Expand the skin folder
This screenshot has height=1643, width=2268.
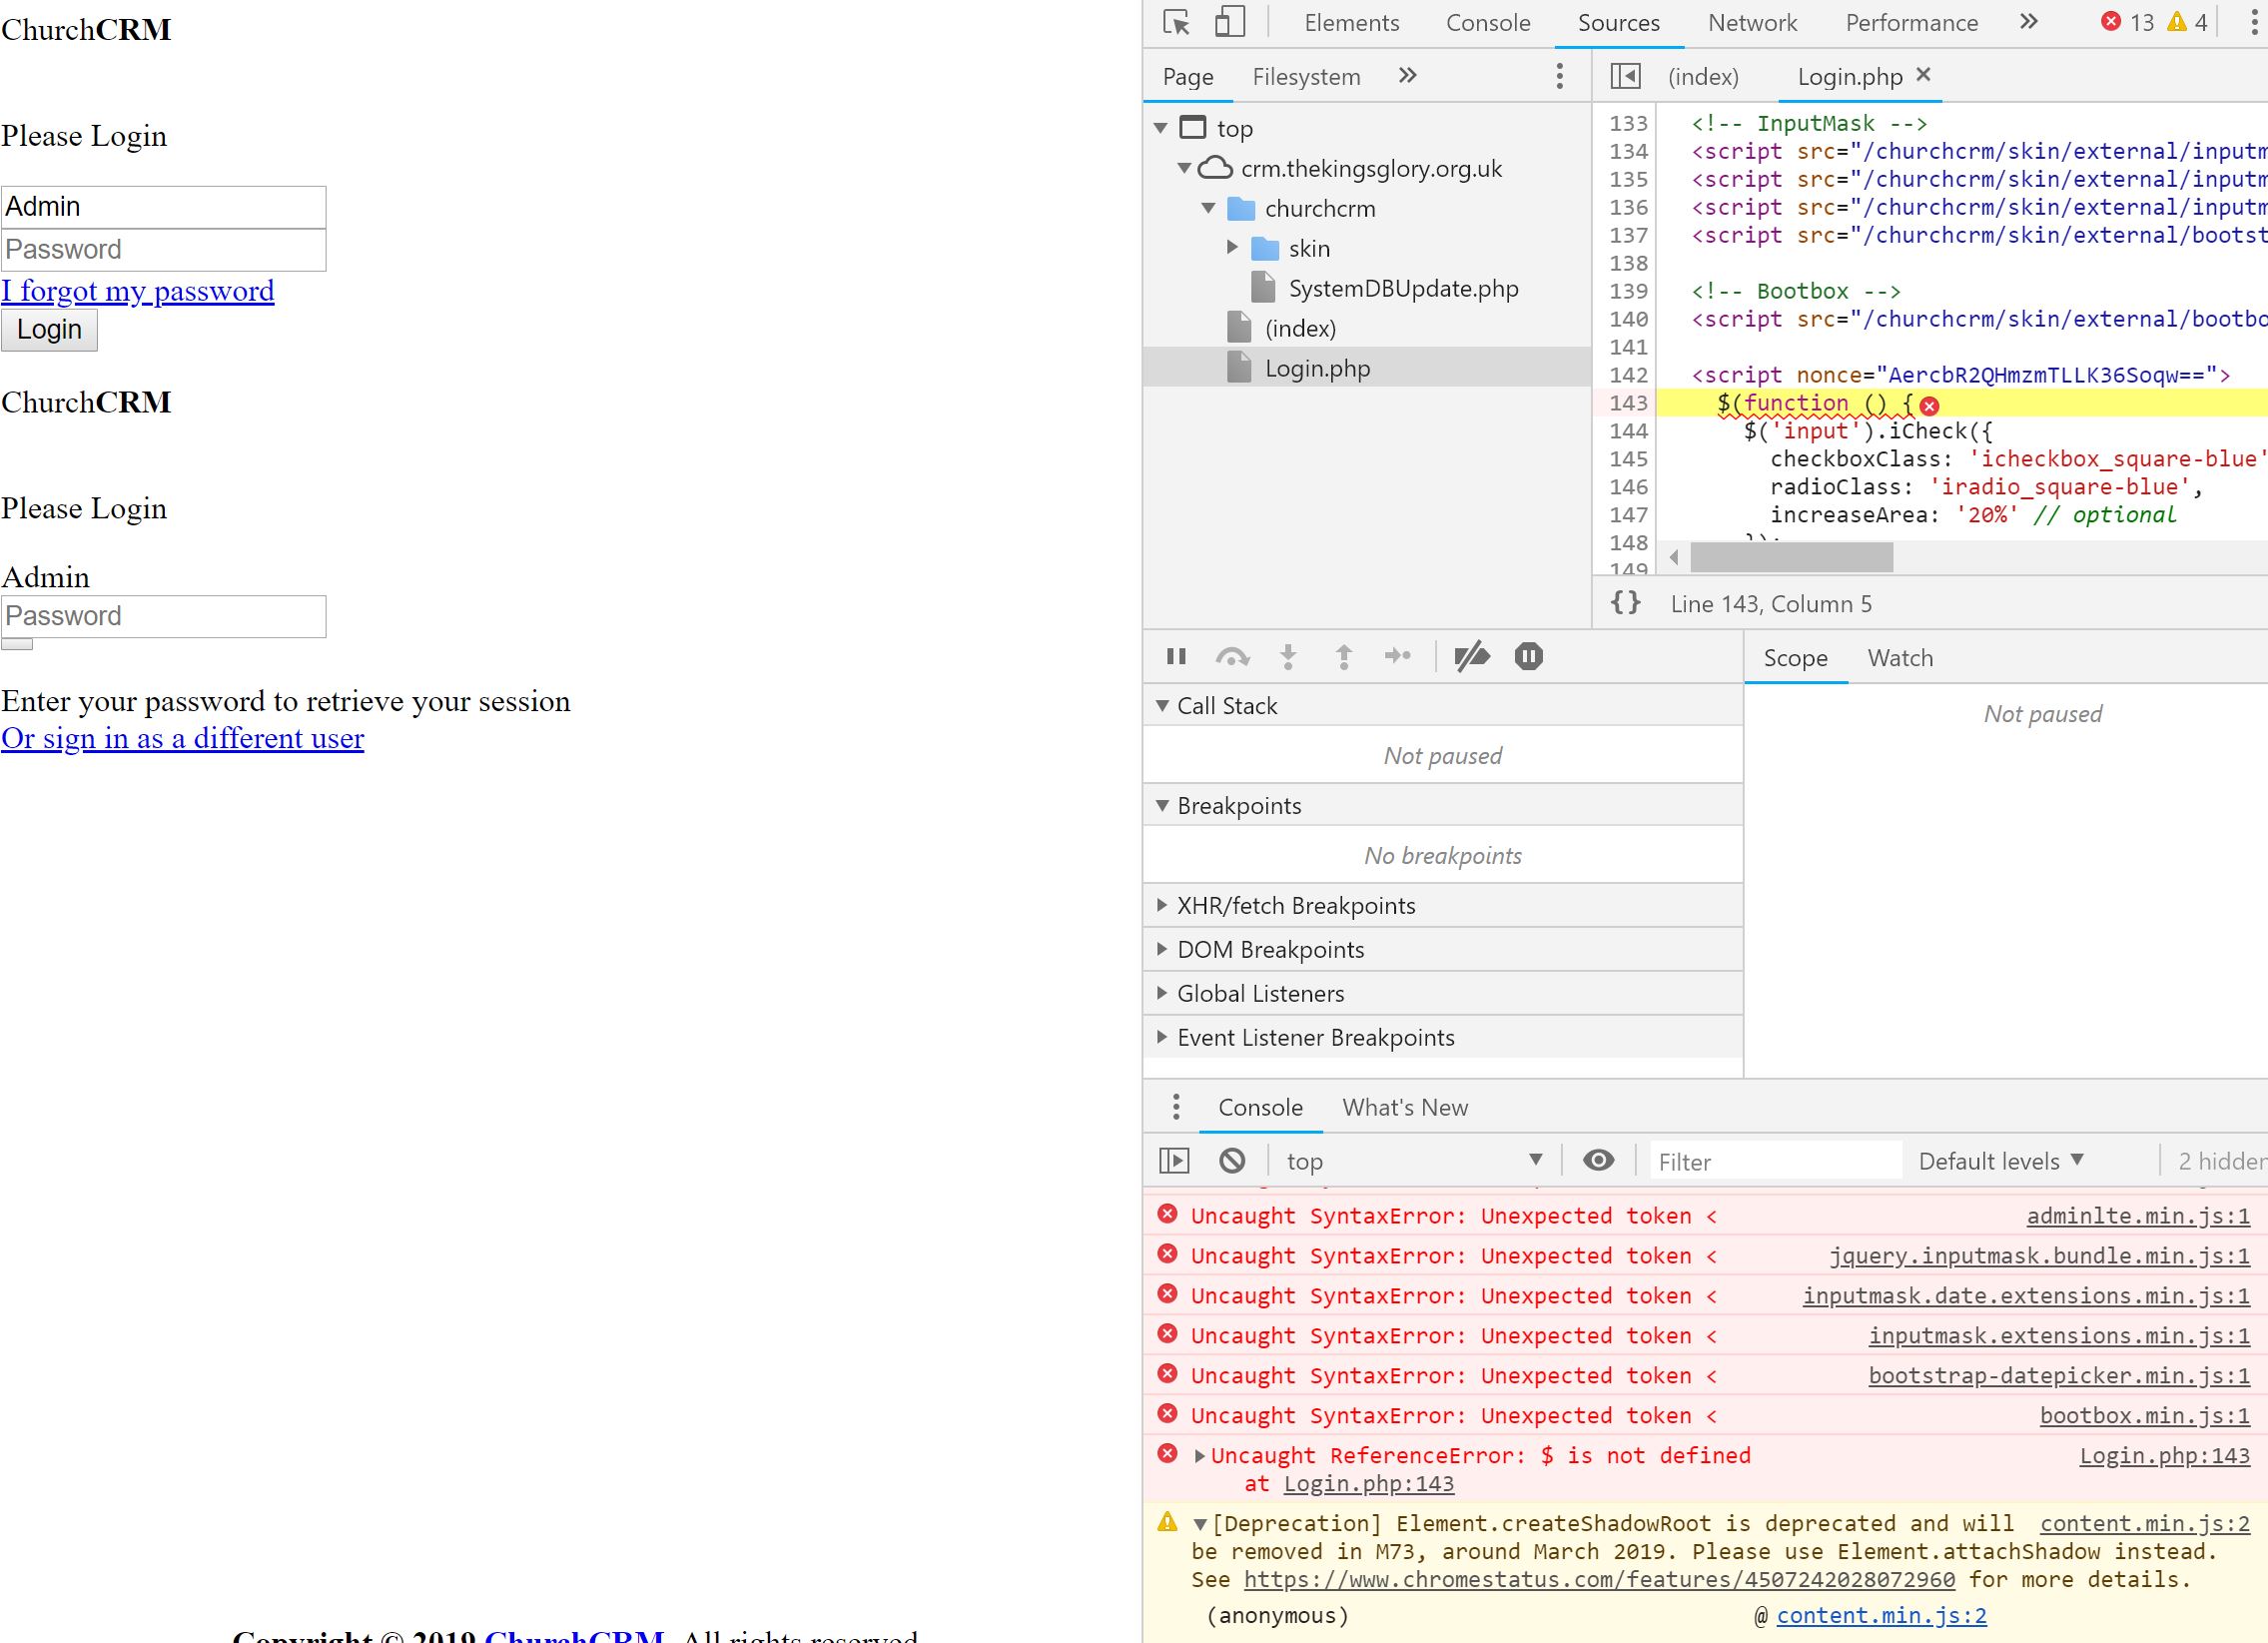point(1232,247)
